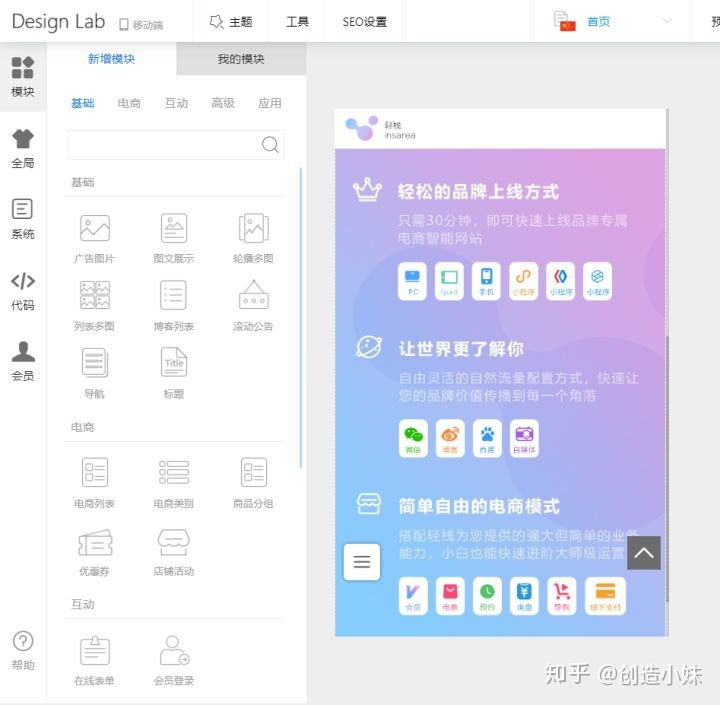Add the 列表多图 multi-image list module

tap(95, 306)
